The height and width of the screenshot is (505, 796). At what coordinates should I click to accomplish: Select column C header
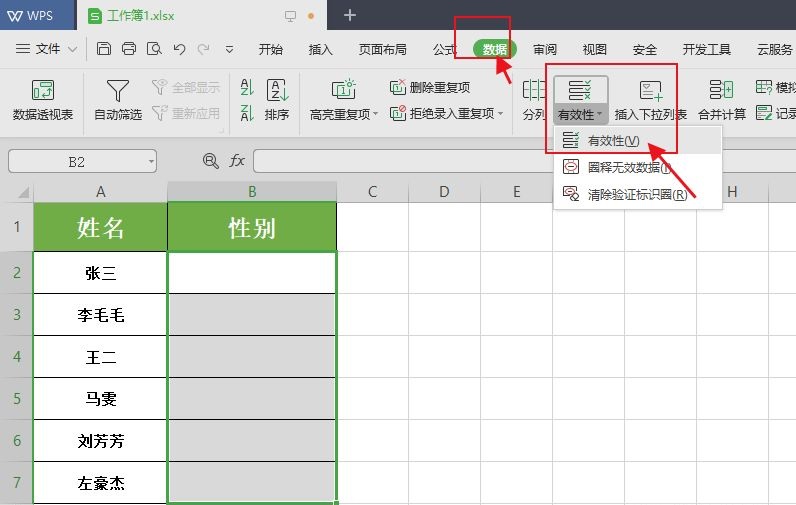click(373, 192)
